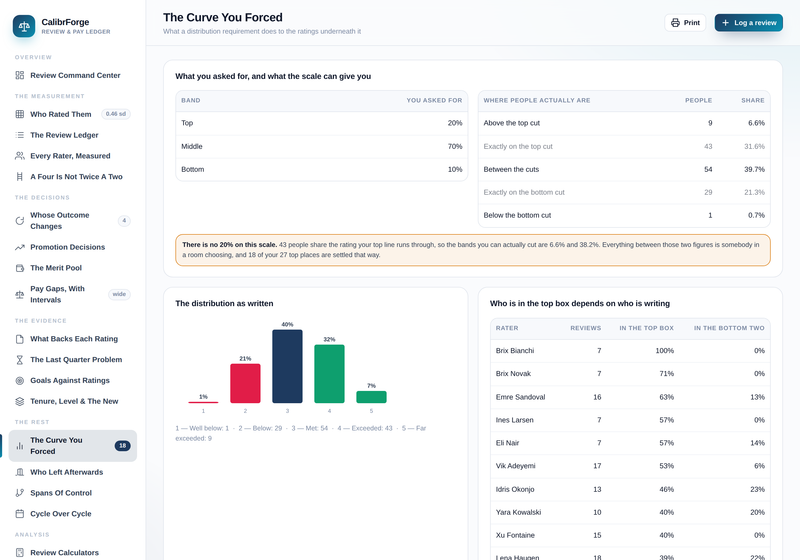
Task: Go to The Review Ledger
Action: (72, 135)
